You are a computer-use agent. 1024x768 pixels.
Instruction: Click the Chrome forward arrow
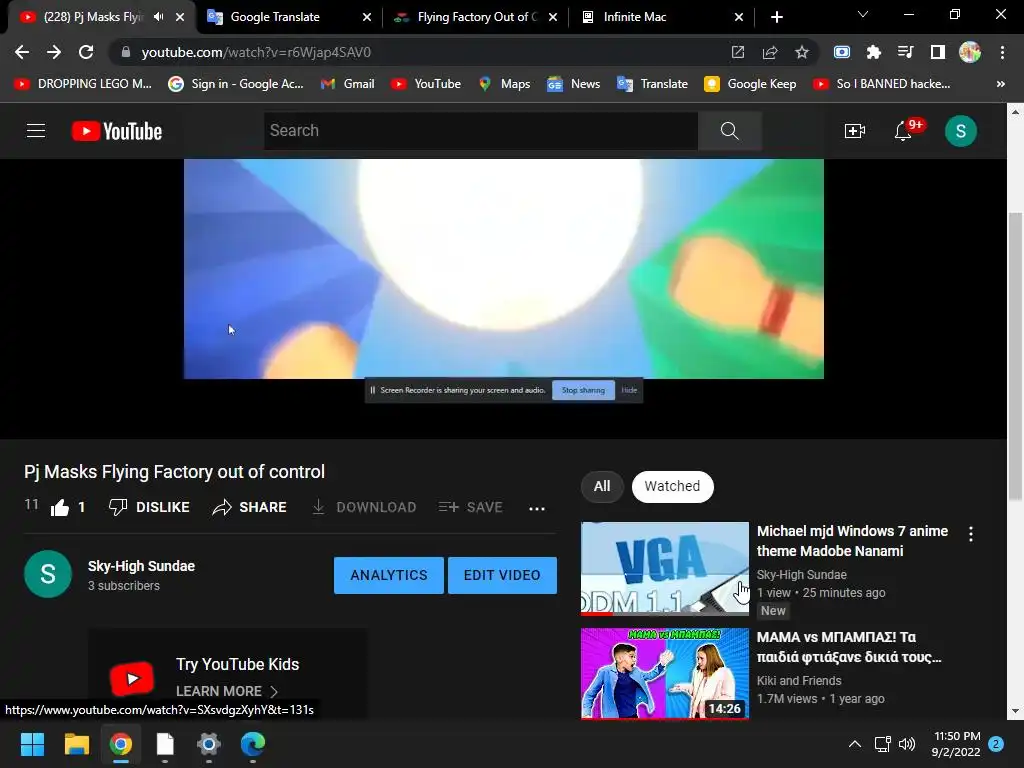click(x=54, y=52)
